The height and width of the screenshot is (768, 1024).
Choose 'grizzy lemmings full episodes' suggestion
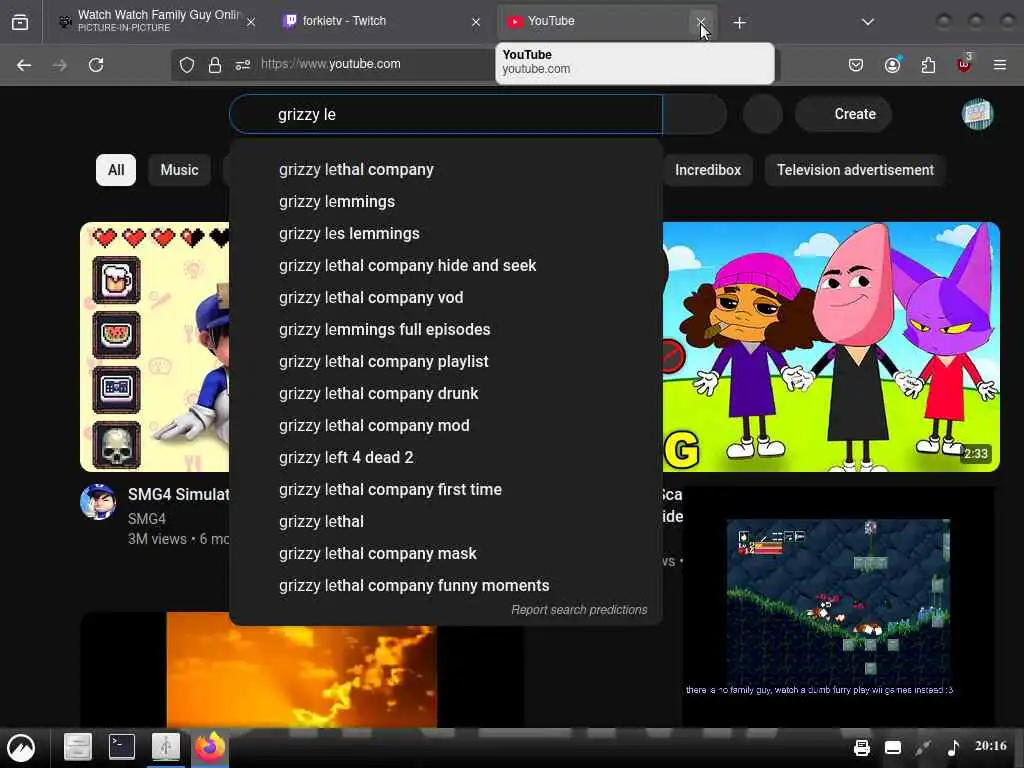coord(446,330)
